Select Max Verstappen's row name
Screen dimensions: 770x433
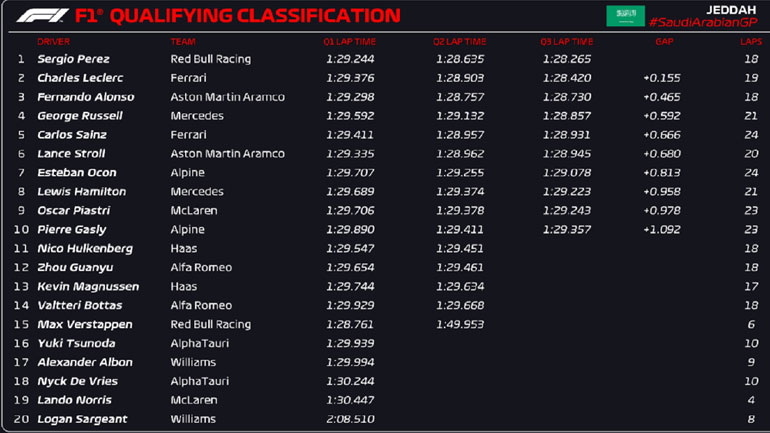[x=77, y=325]
